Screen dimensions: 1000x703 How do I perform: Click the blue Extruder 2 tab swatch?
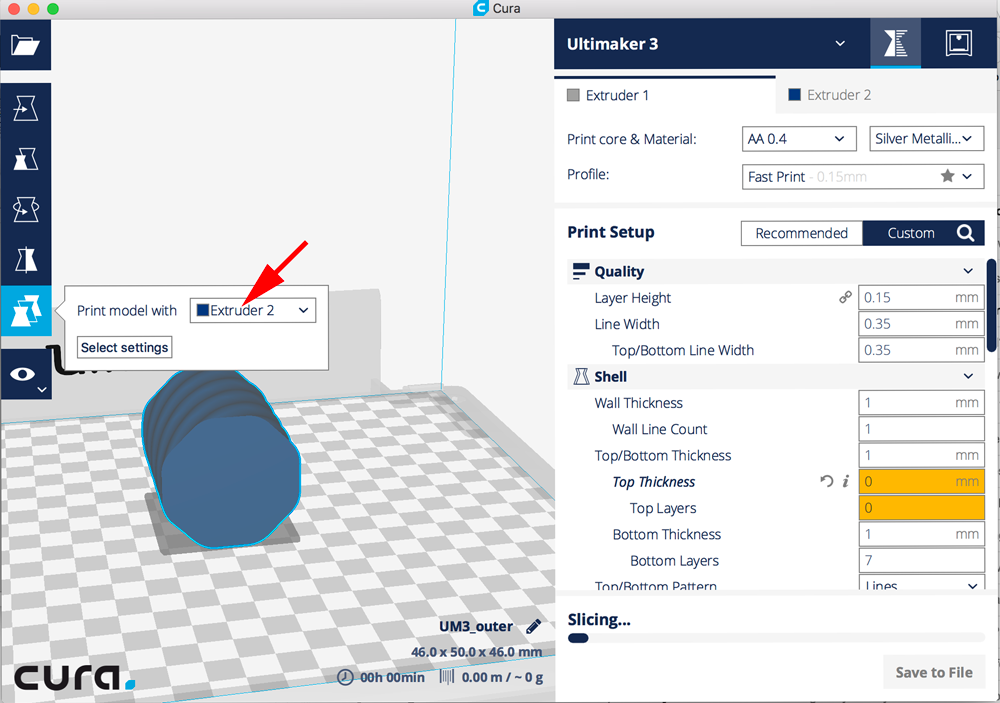tap(794, 94)
